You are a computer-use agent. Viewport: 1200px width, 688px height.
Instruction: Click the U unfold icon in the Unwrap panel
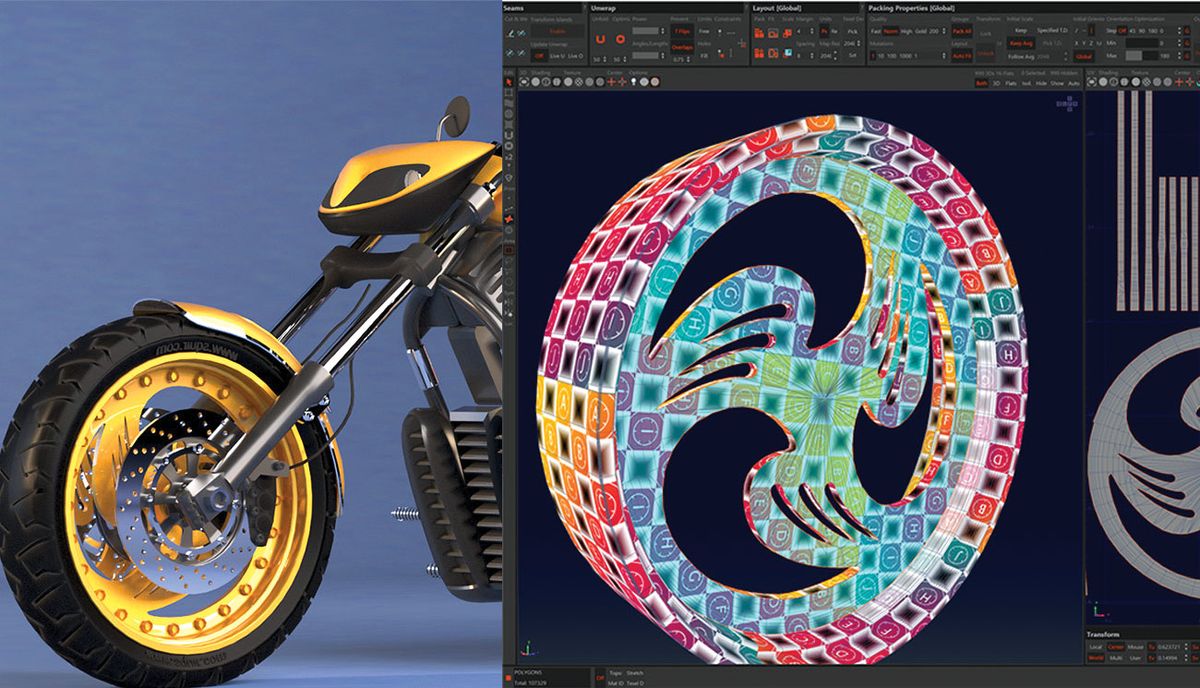[598, 38]
